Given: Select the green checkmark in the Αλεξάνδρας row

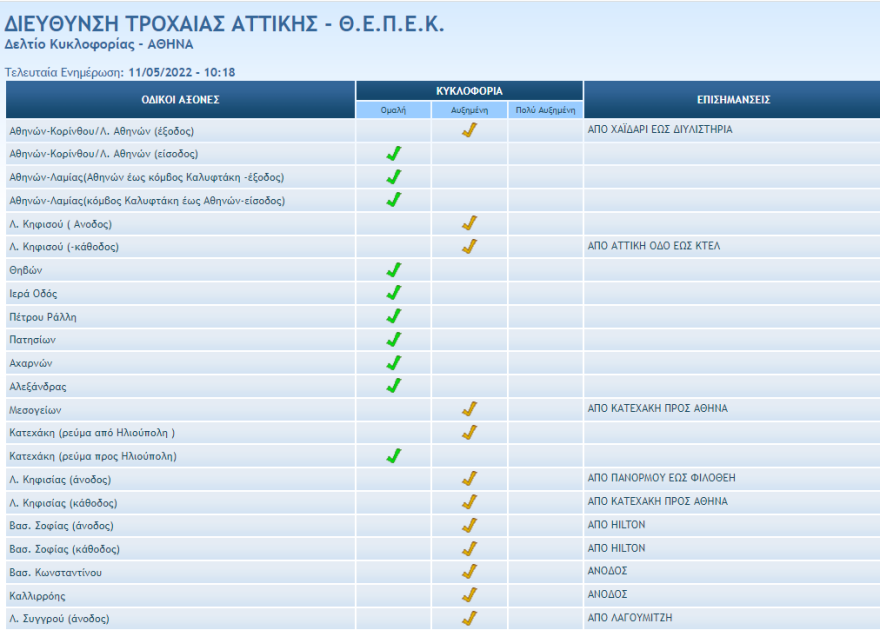Looking at the screenshot, I should [x=393, y=386].
